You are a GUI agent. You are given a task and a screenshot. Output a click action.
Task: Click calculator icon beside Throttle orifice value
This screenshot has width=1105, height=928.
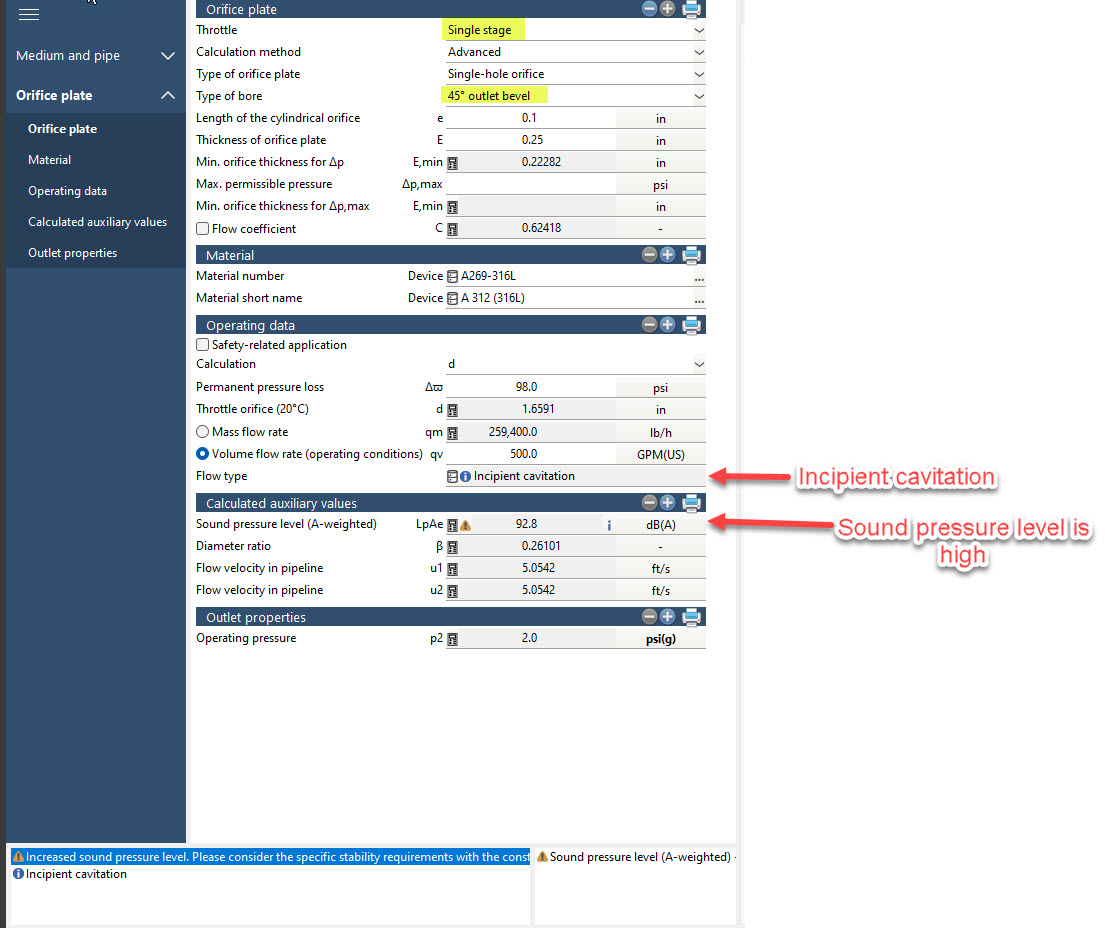click(x=453, y=410)
